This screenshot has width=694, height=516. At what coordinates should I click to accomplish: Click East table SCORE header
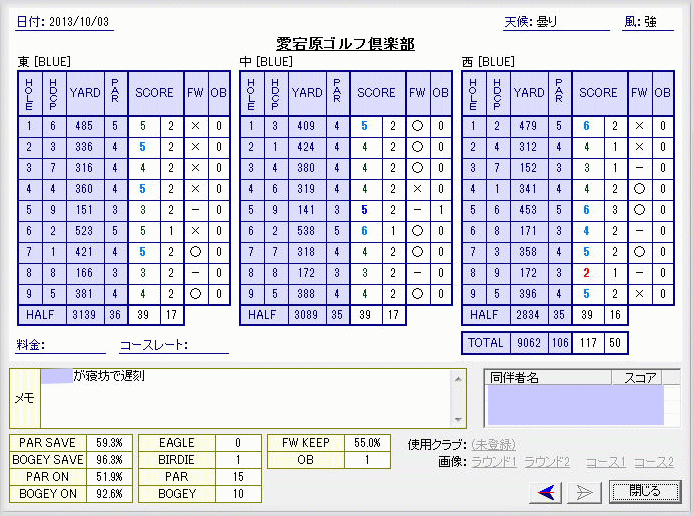(155, 93)
